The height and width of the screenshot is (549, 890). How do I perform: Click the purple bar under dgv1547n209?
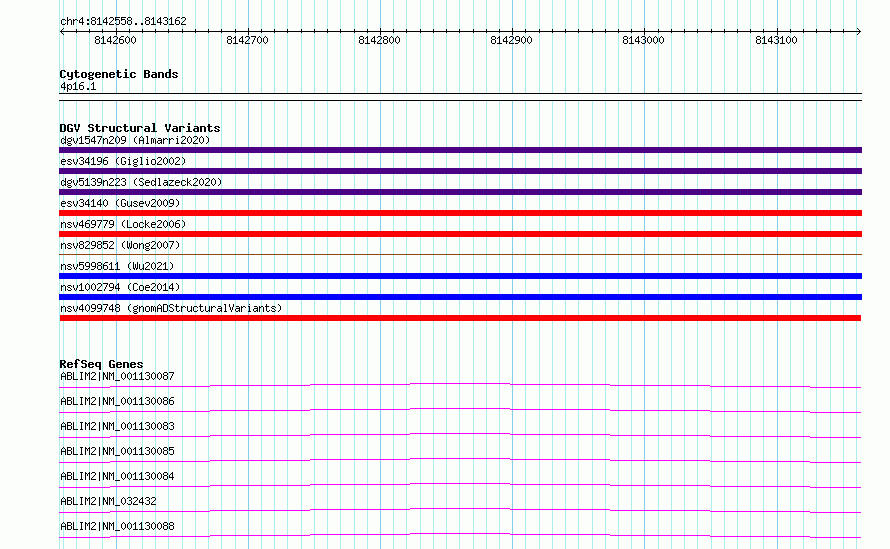460,150
